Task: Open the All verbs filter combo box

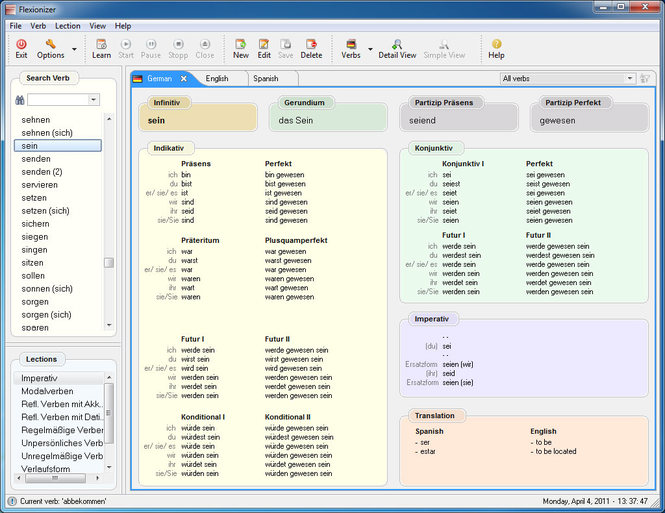Action: (x=567, y=78)
